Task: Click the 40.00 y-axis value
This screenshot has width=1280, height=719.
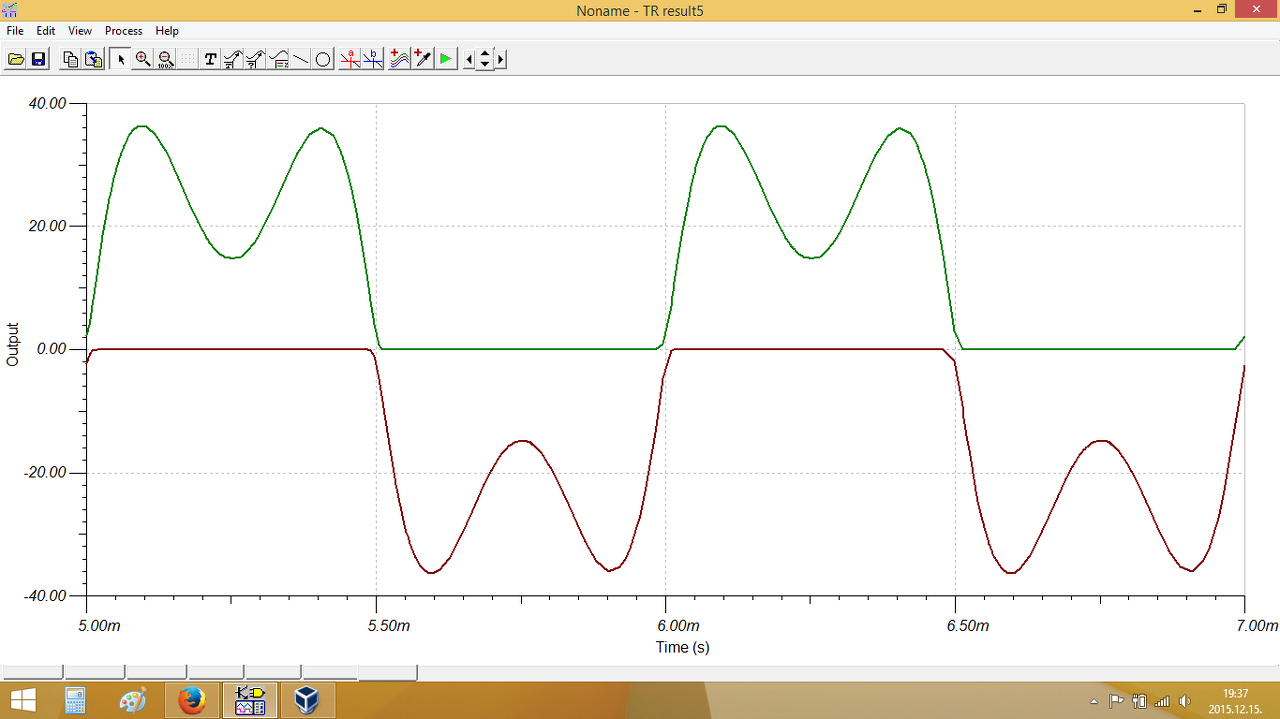Action: click(x=49, y=103)
